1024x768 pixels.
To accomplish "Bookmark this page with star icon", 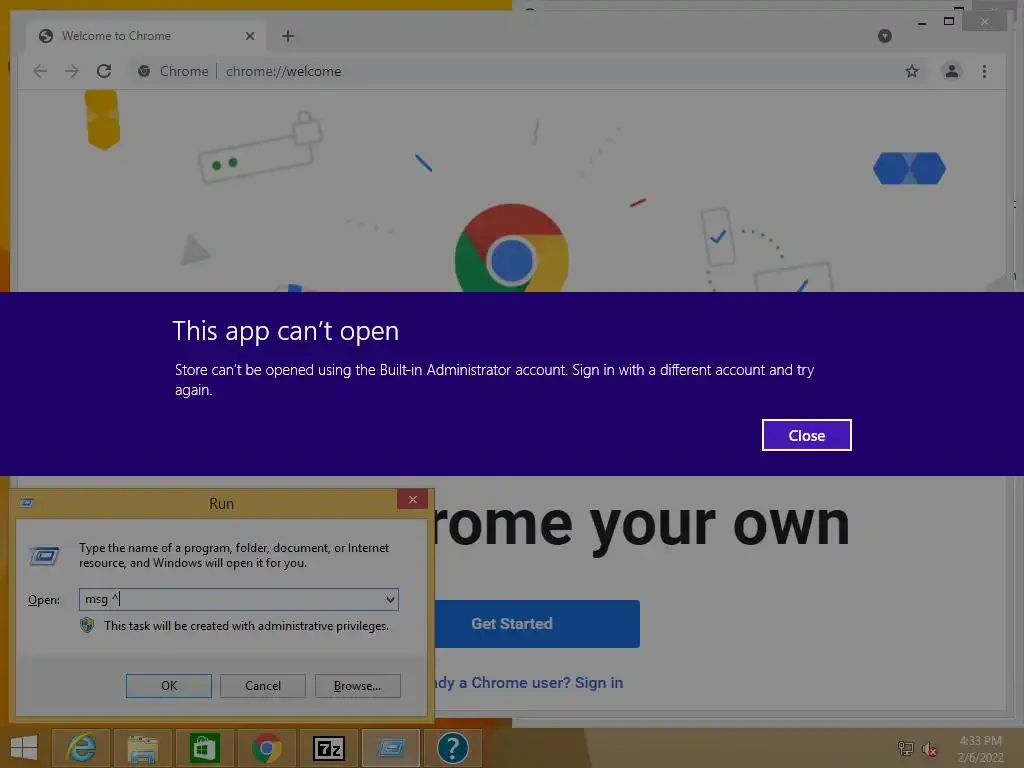I will pos(912,71).
